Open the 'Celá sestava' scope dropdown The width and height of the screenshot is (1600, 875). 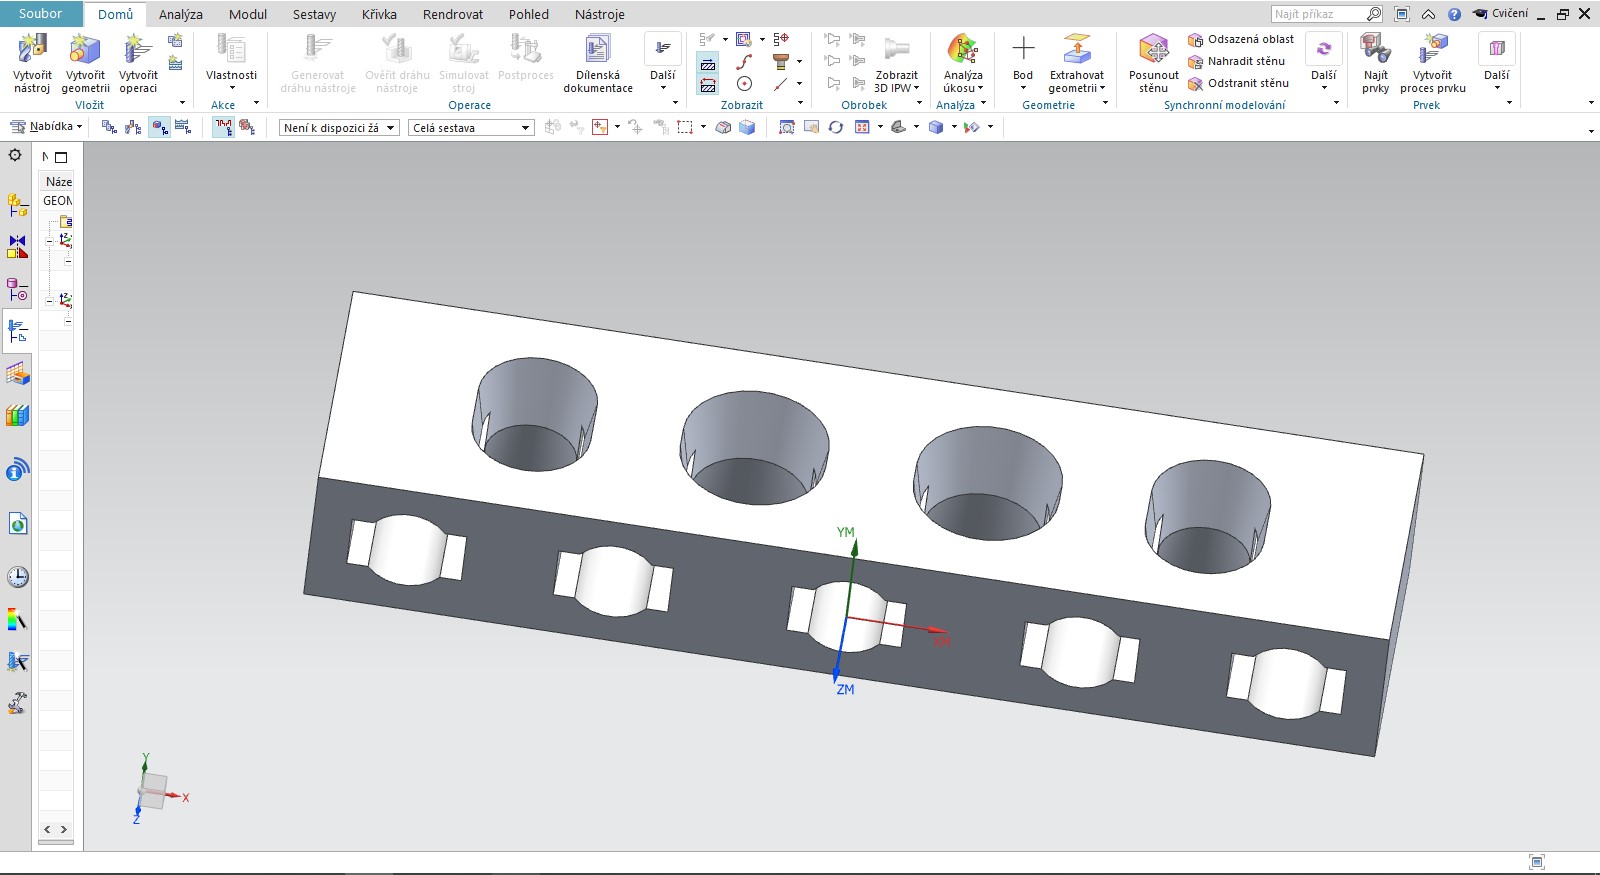(x=471, y=128)
